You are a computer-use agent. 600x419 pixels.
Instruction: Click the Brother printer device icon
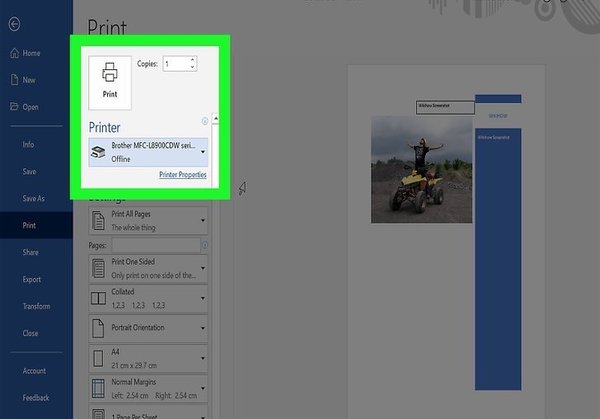coord(99,152)
